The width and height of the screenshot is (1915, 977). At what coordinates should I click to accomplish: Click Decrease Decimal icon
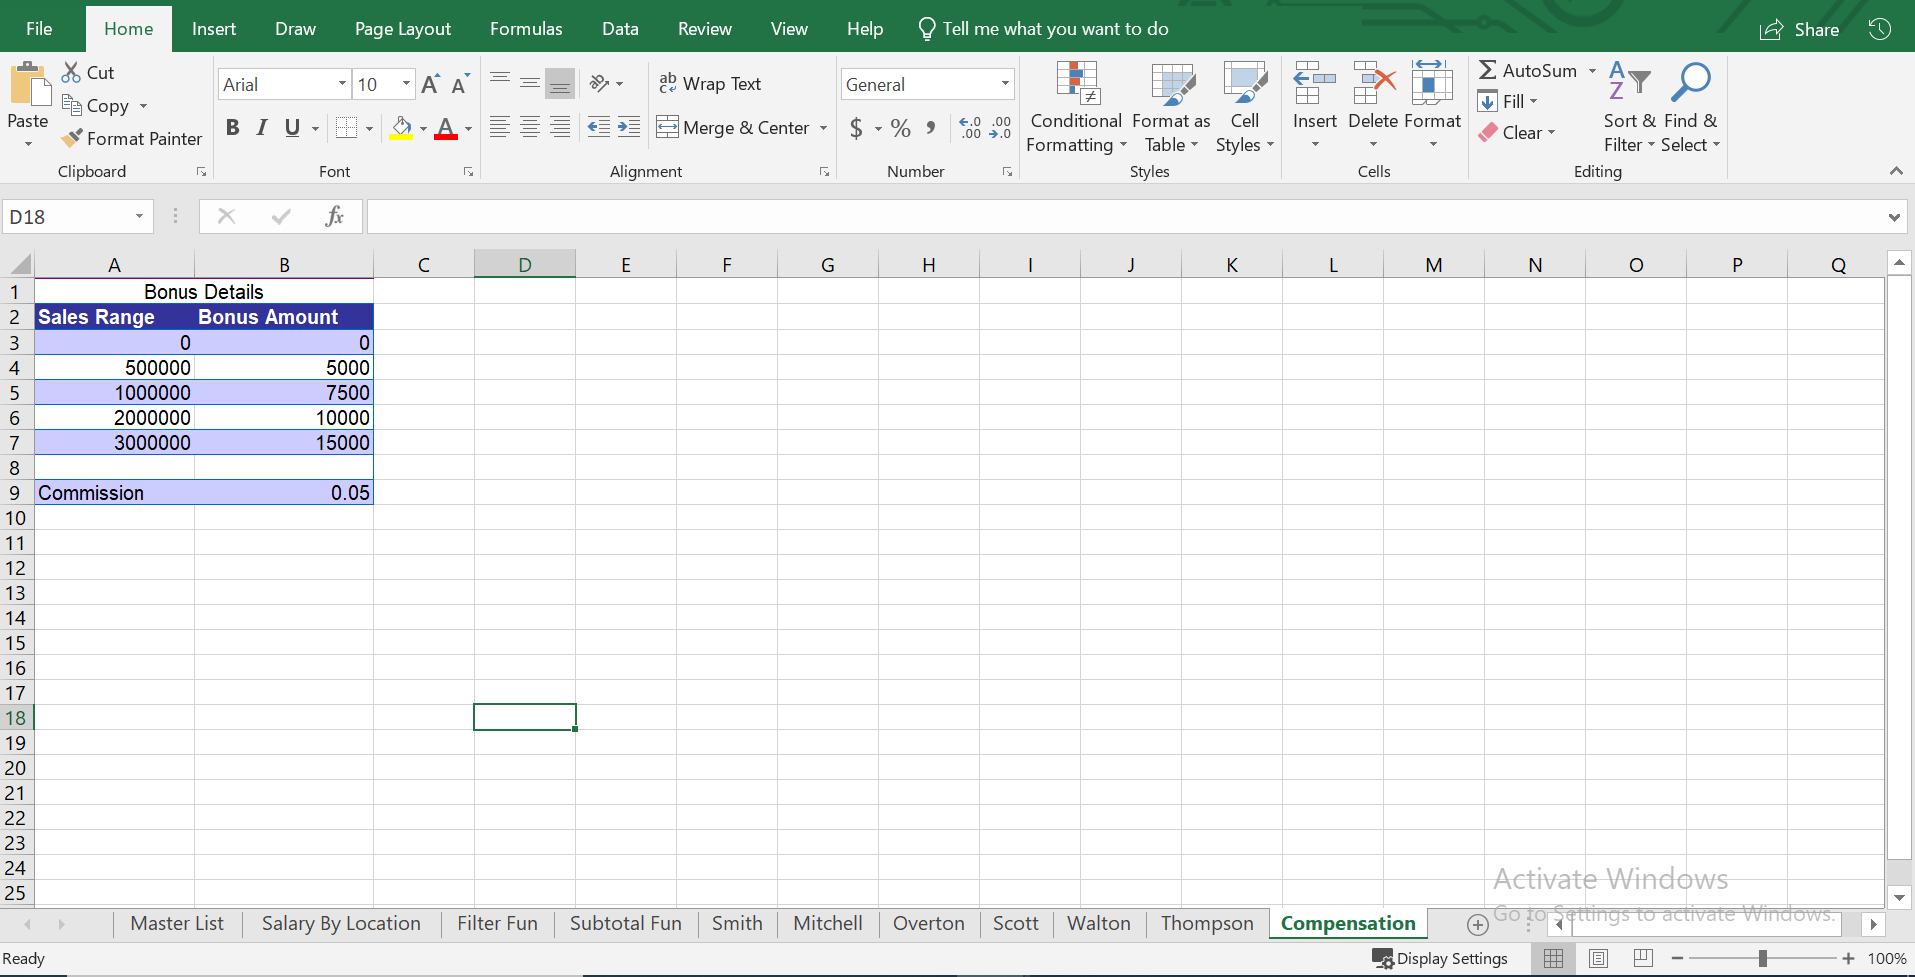pyautogui.click(x=1001, y=128)
